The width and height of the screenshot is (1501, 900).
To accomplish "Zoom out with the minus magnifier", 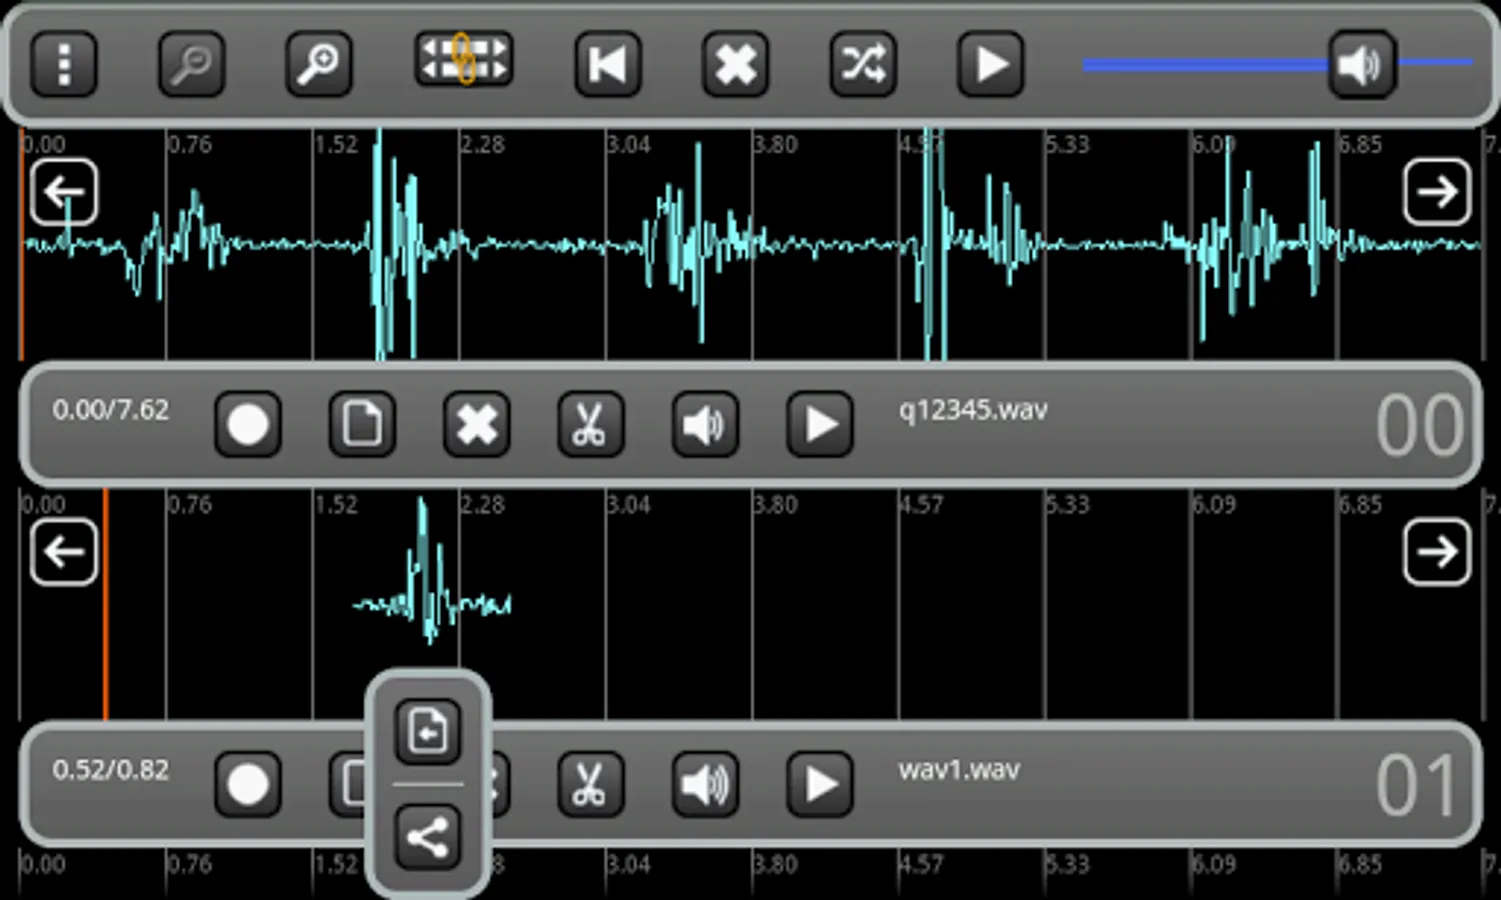I will (191, 65).
